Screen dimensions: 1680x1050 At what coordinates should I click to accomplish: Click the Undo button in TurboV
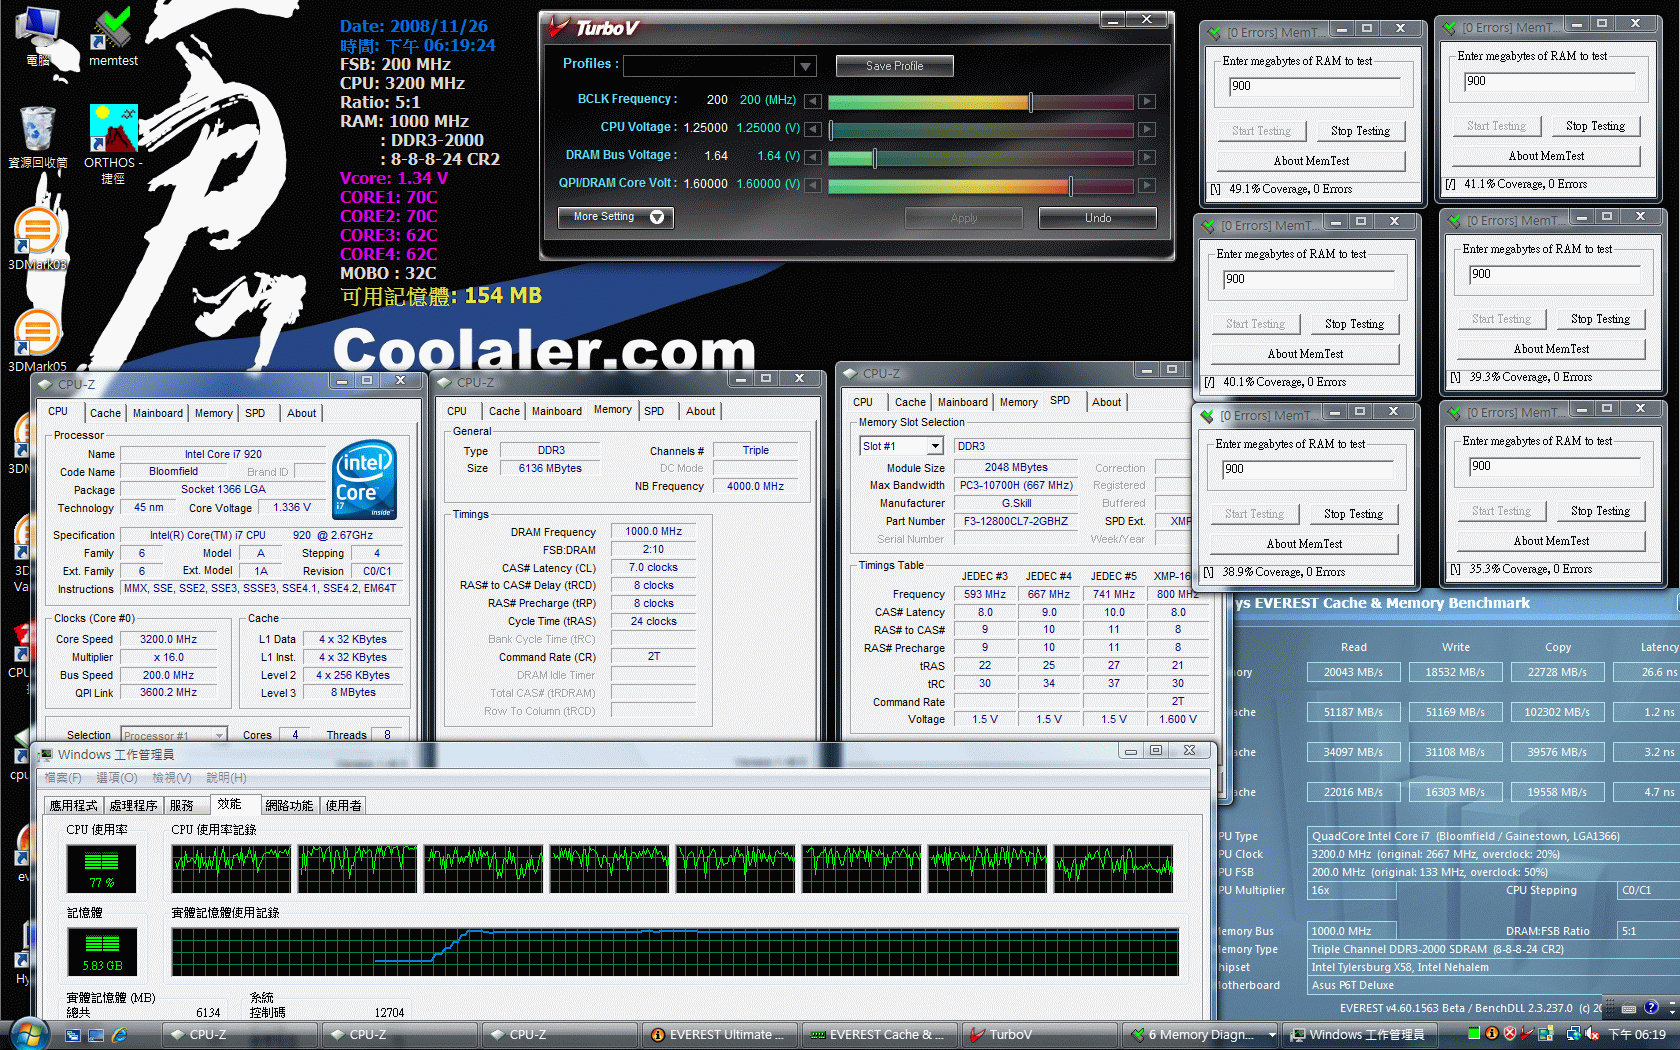(1097, 217)
